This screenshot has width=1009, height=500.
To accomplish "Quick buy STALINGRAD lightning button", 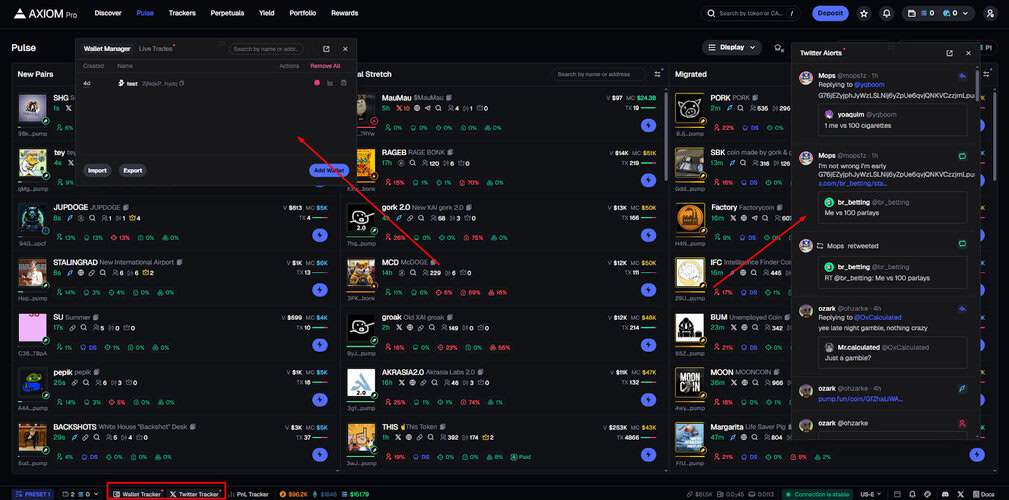I will click(x=320, y=290).
